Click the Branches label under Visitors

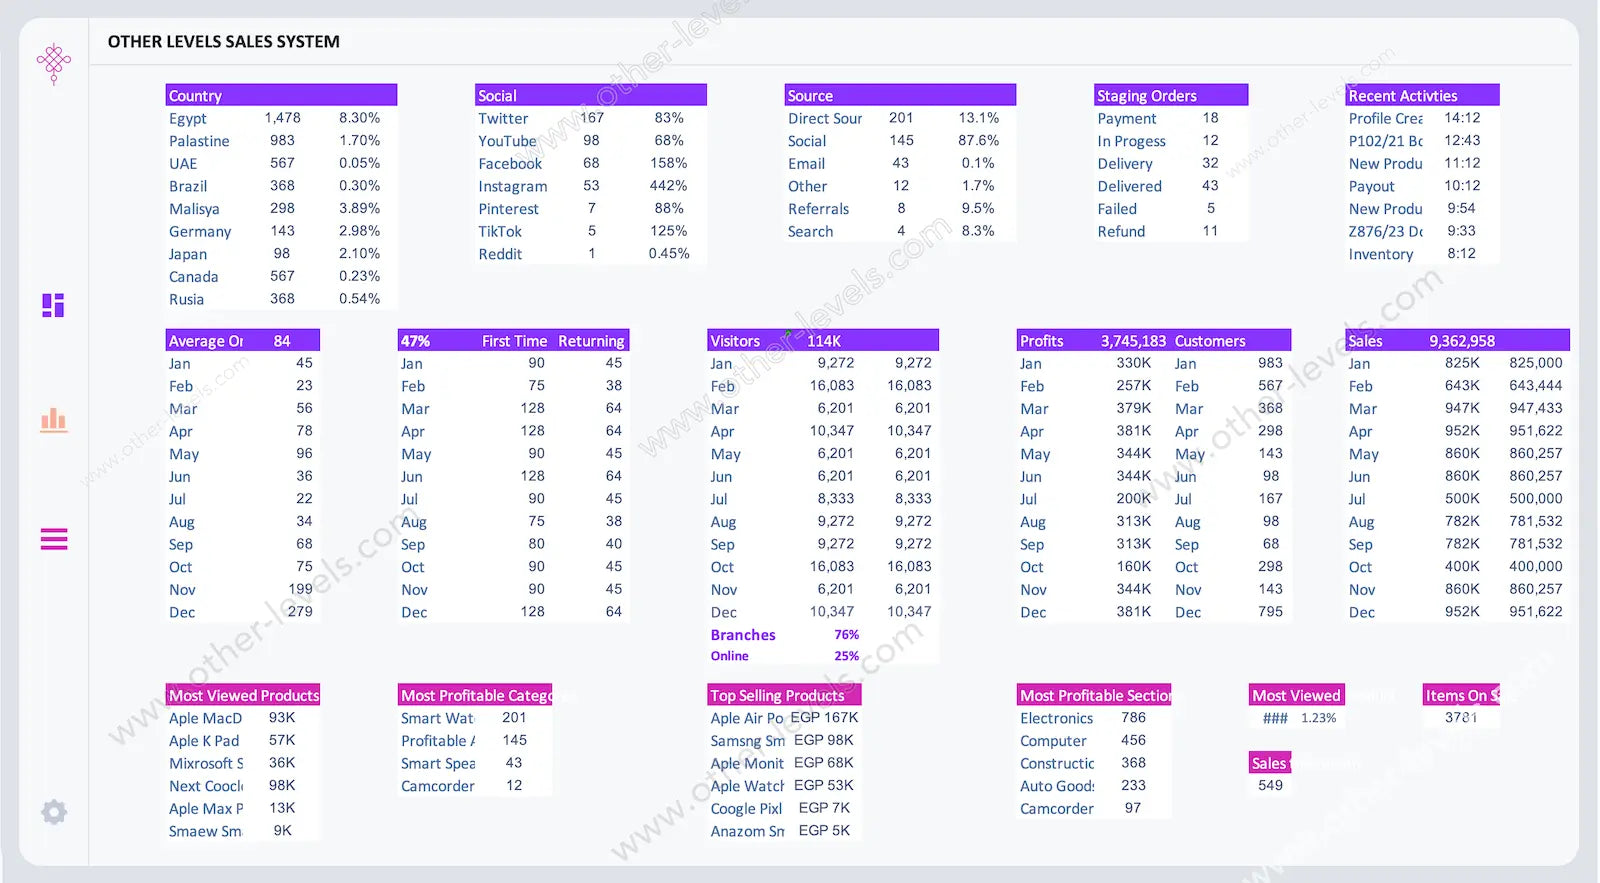[x=743, y=635]
